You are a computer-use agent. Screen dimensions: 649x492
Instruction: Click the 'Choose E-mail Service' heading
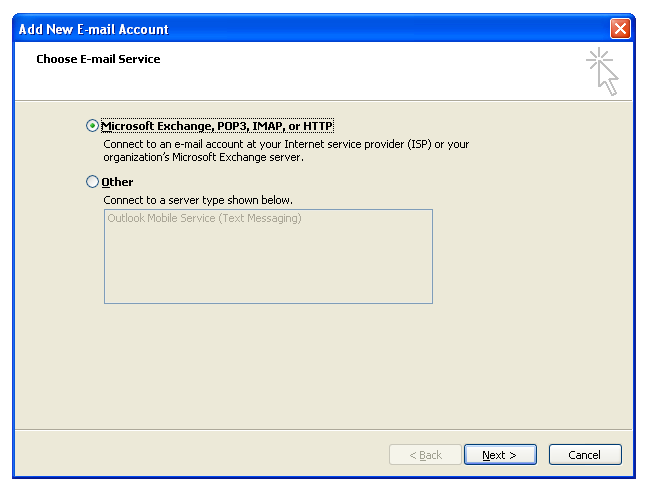(98, 59)
